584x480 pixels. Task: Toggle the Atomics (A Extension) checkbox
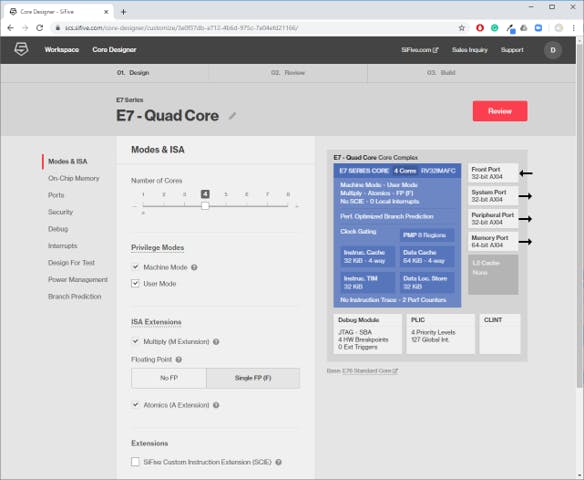point(135,404)
